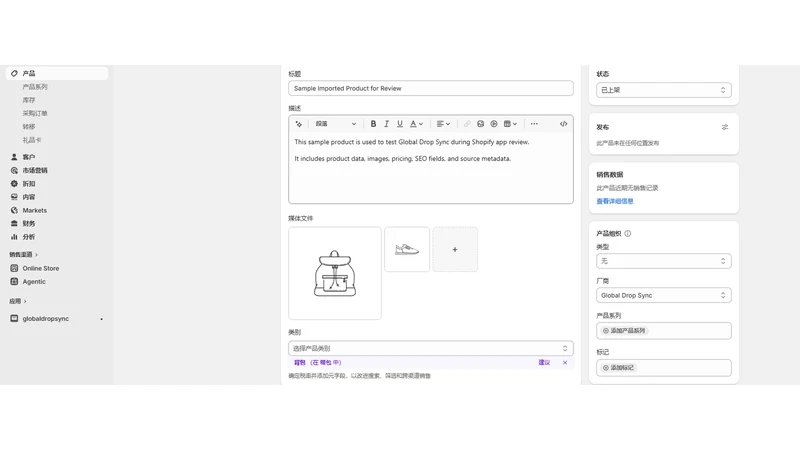
Task: Open the 查看详细信息 view details link
Action: pyautogui.click(x=615, y=202)
